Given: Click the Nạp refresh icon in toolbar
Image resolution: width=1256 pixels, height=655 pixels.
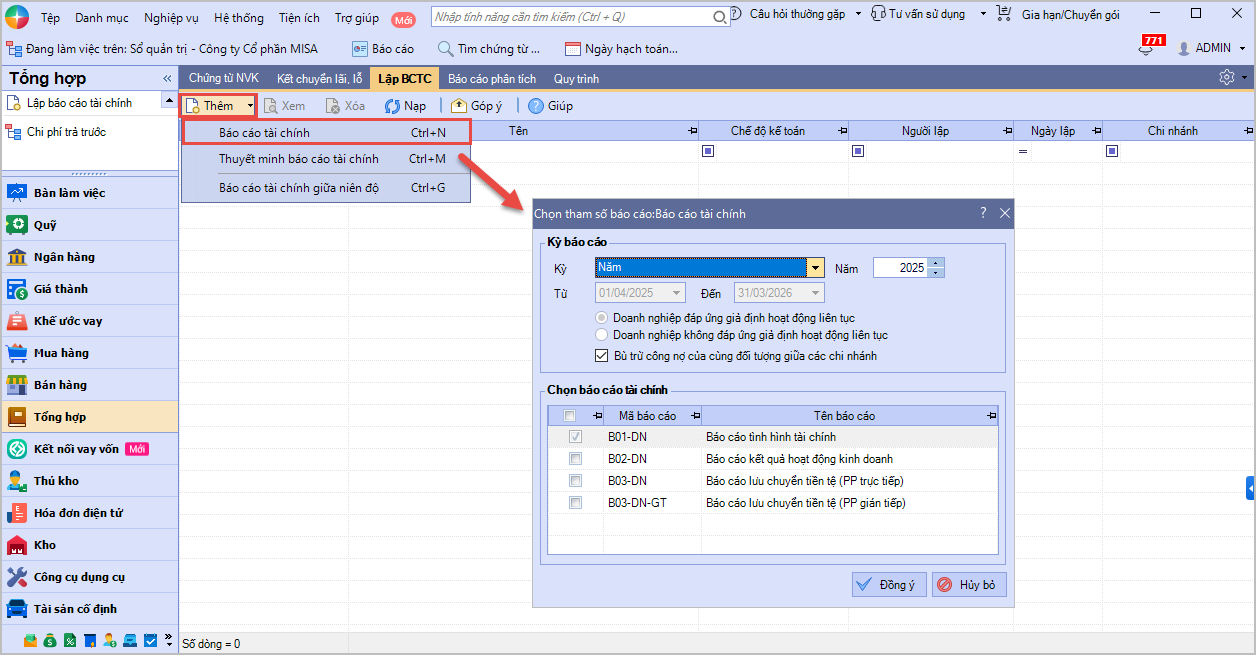Looking at the screenshot, I should (393, 106).
